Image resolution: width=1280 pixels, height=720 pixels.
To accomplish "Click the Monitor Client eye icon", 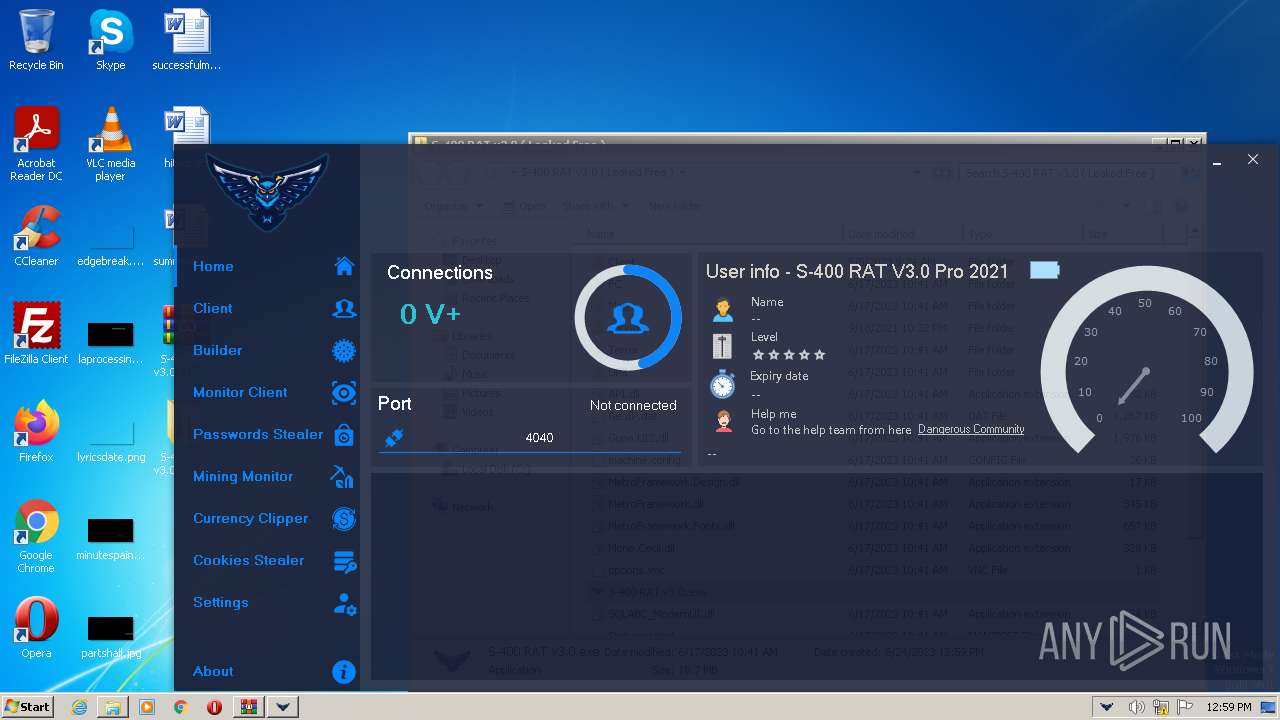I will pyautogui.click(x=344, y=393).
